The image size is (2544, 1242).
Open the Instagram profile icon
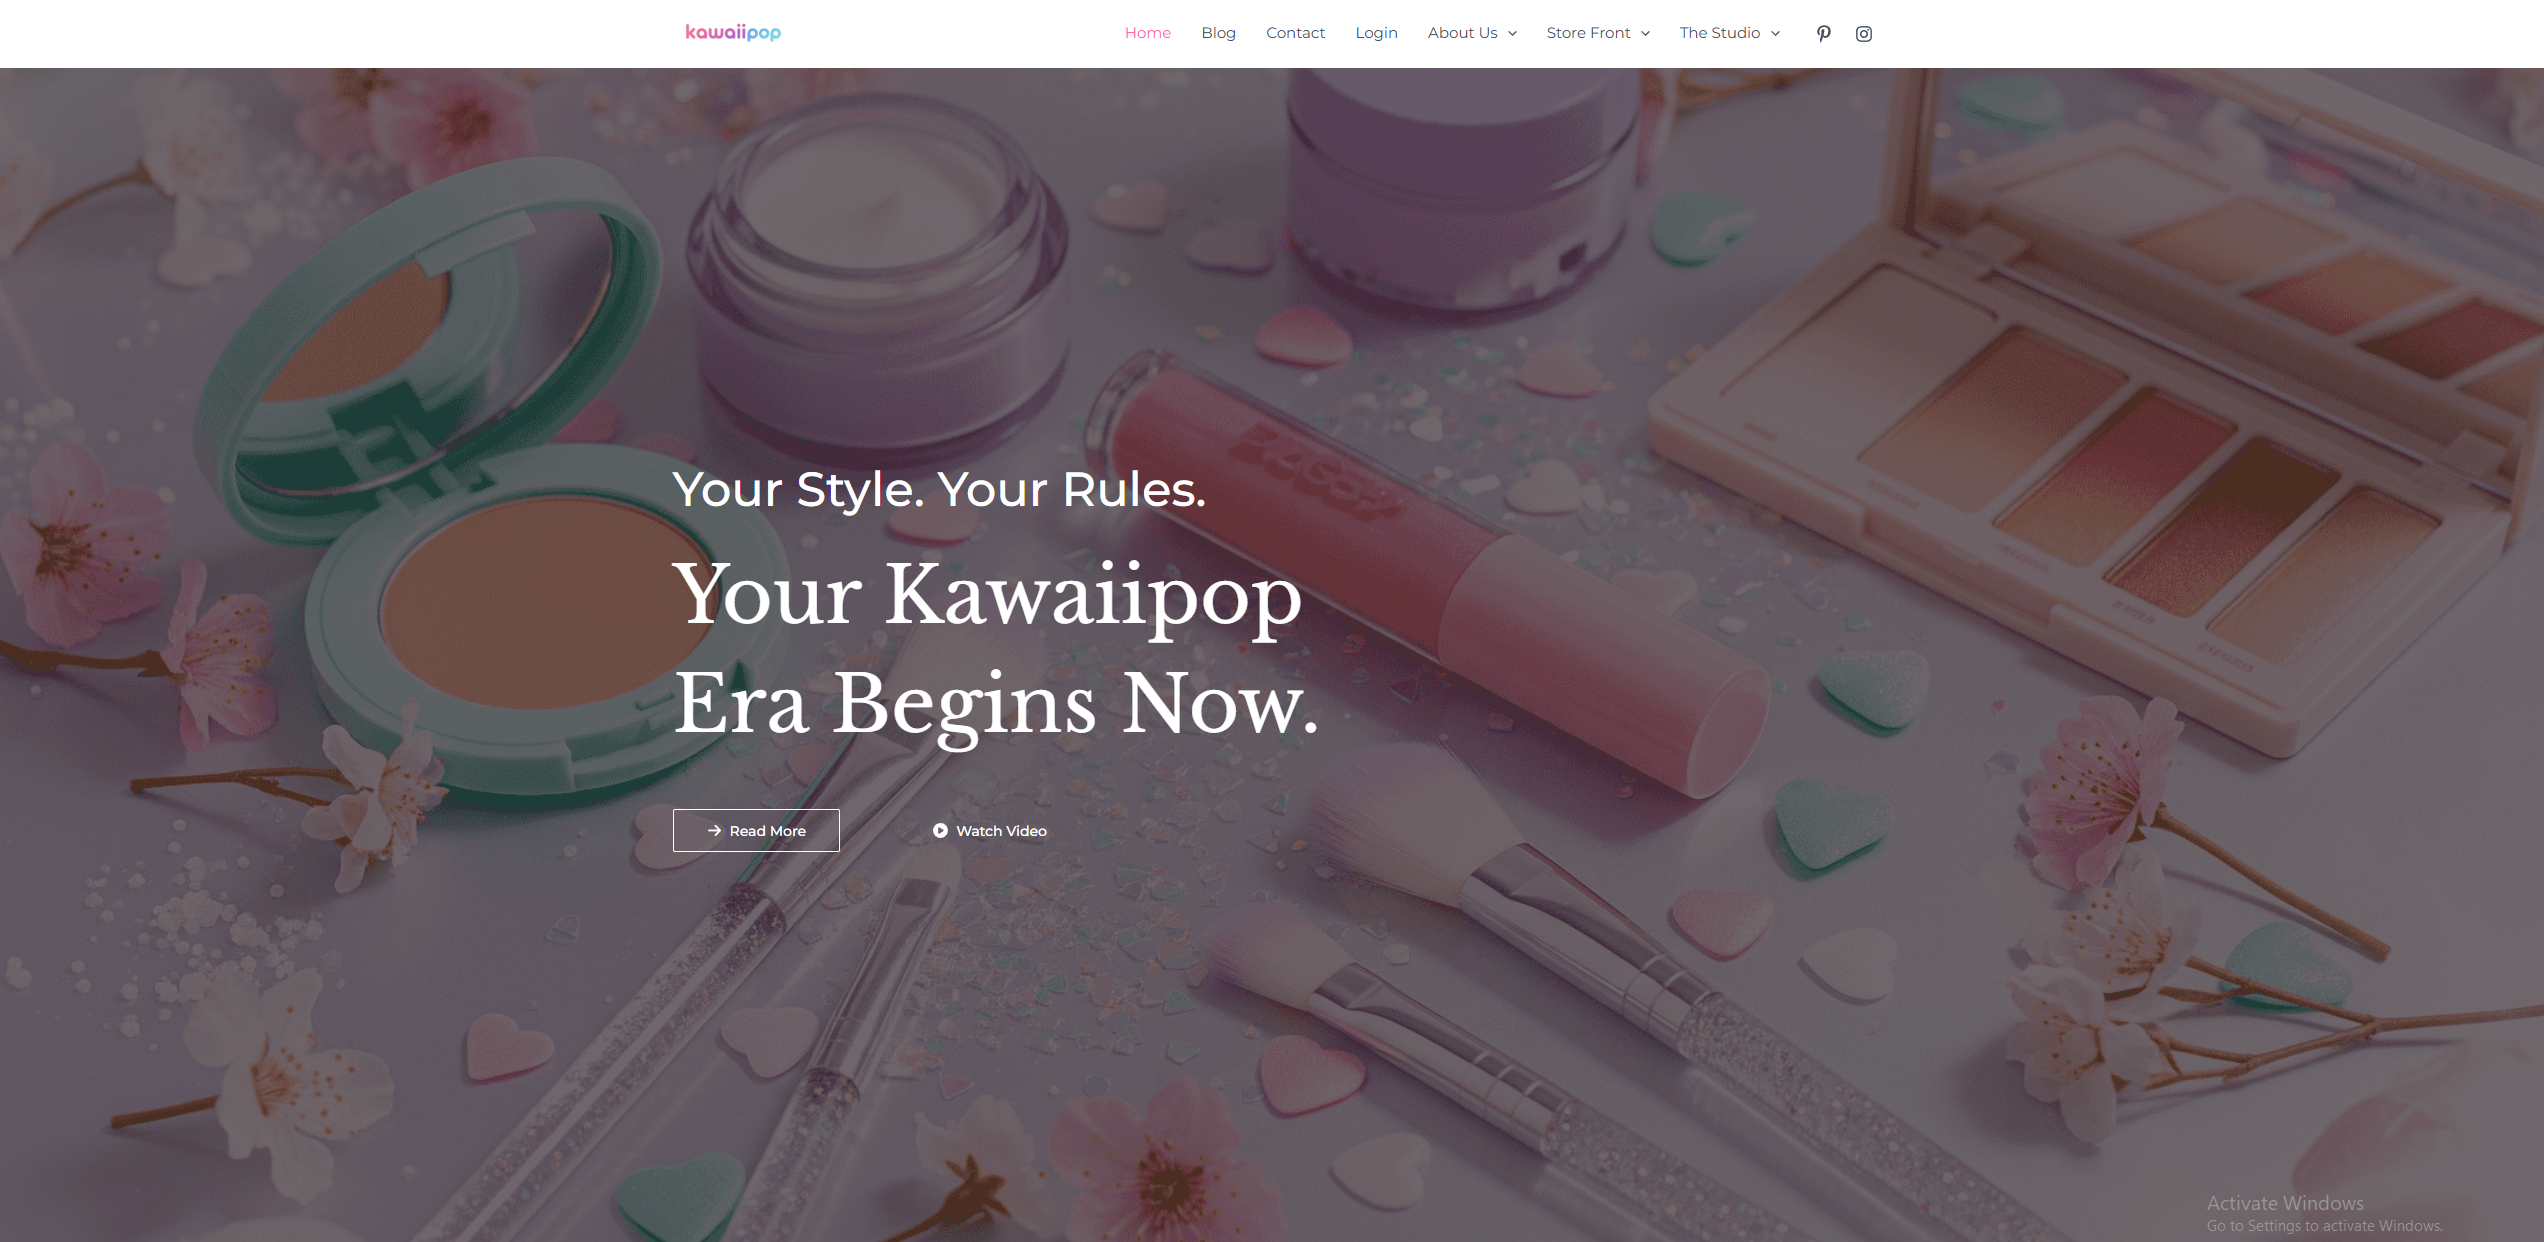click(x=1864, y=34)
